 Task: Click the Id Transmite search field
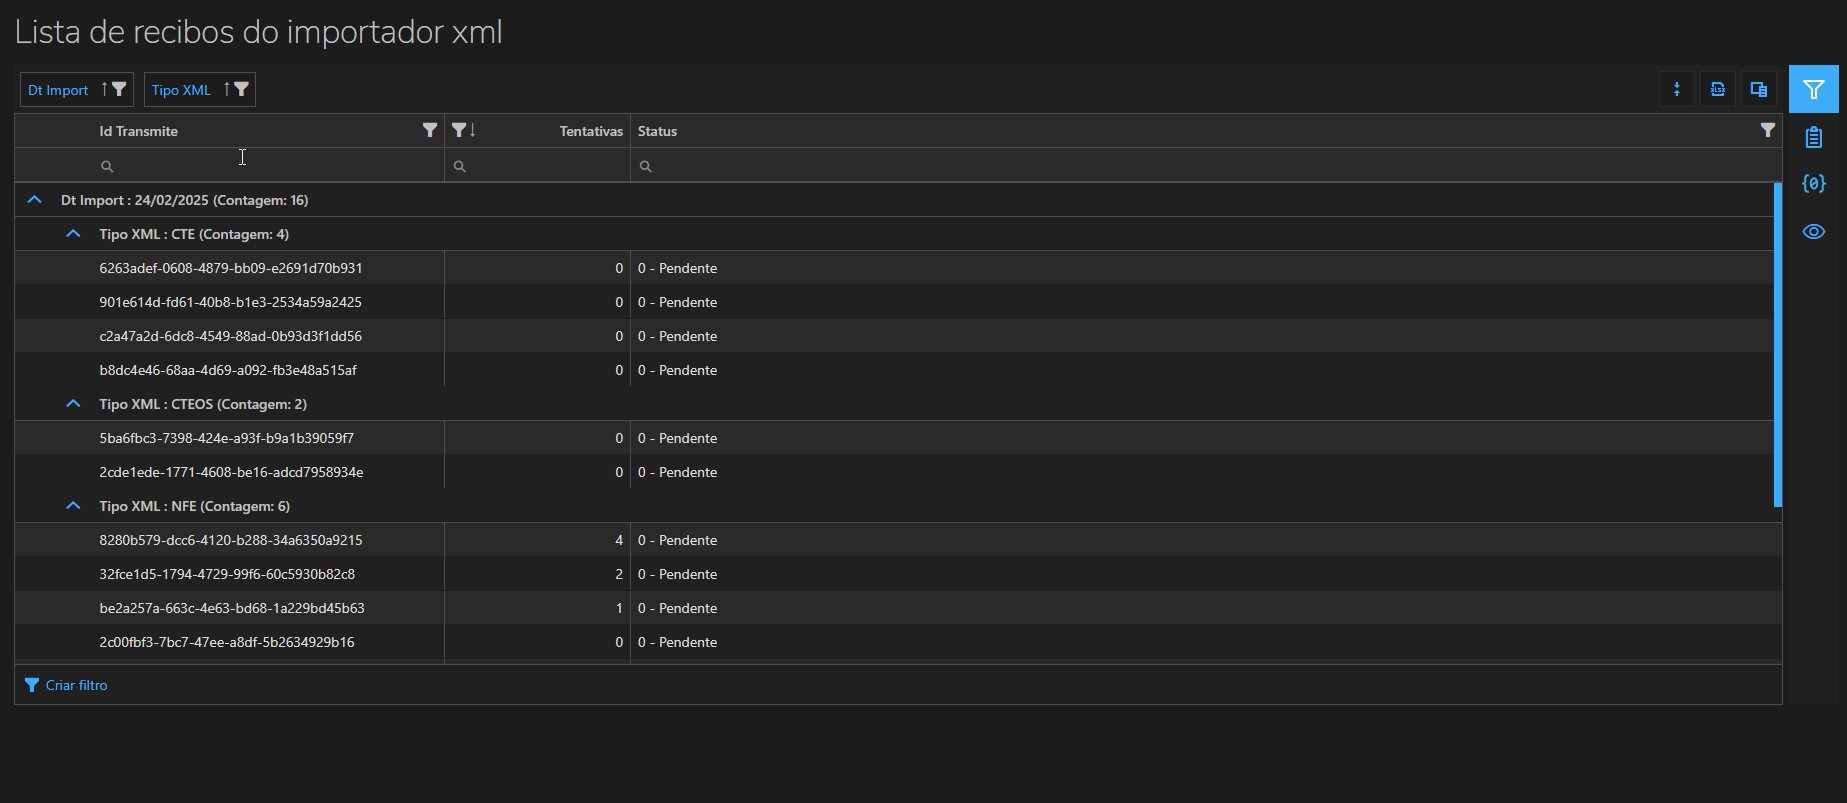click(270, 166)
